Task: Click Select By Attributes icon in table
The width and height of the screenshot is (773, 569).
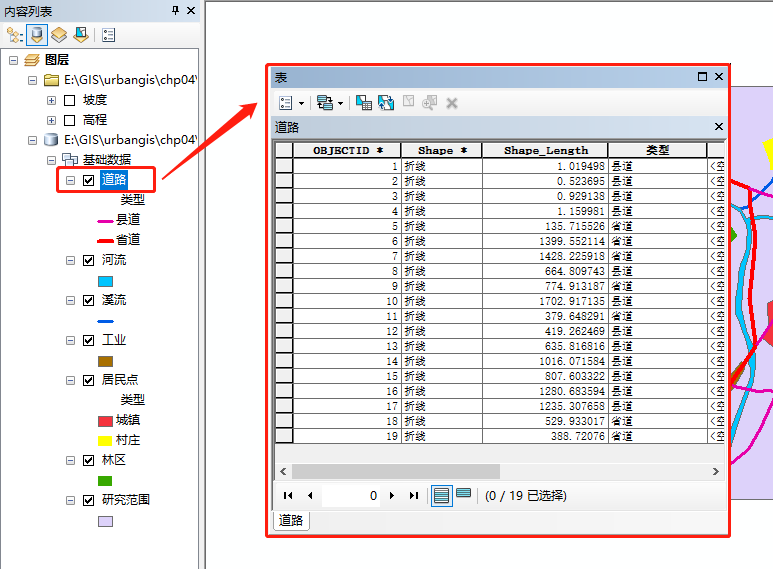Action: (364, 103)
